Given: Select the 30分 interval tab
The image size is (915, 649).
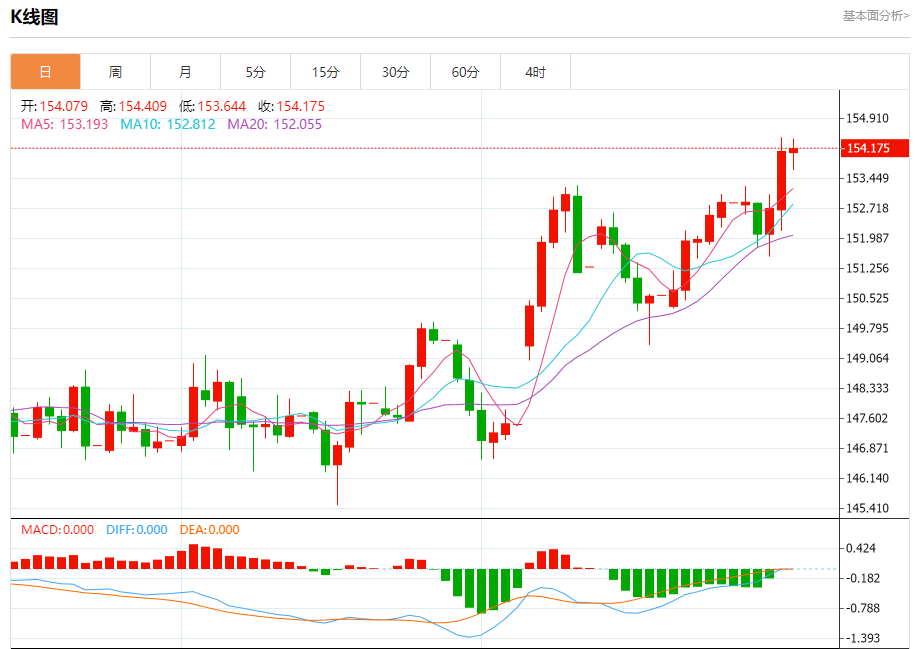Looking at the screenshot, I should (395, 72).
